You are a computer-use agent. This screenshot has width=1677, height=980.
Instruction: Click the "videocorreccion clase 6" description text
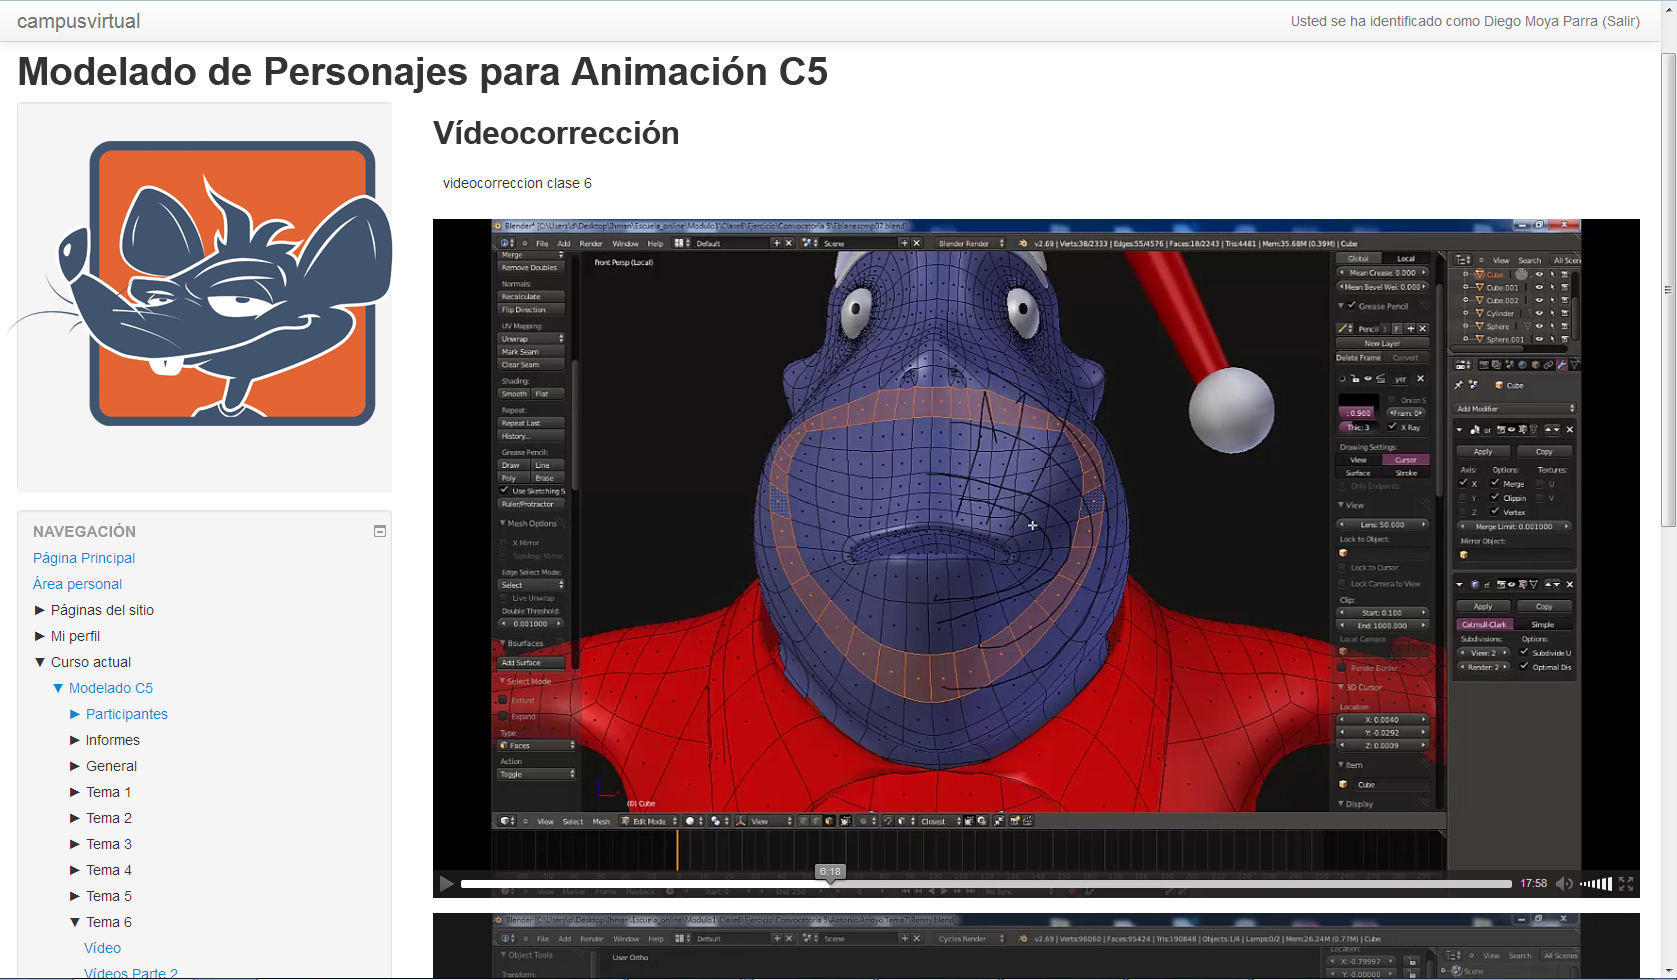pos(517,183)
